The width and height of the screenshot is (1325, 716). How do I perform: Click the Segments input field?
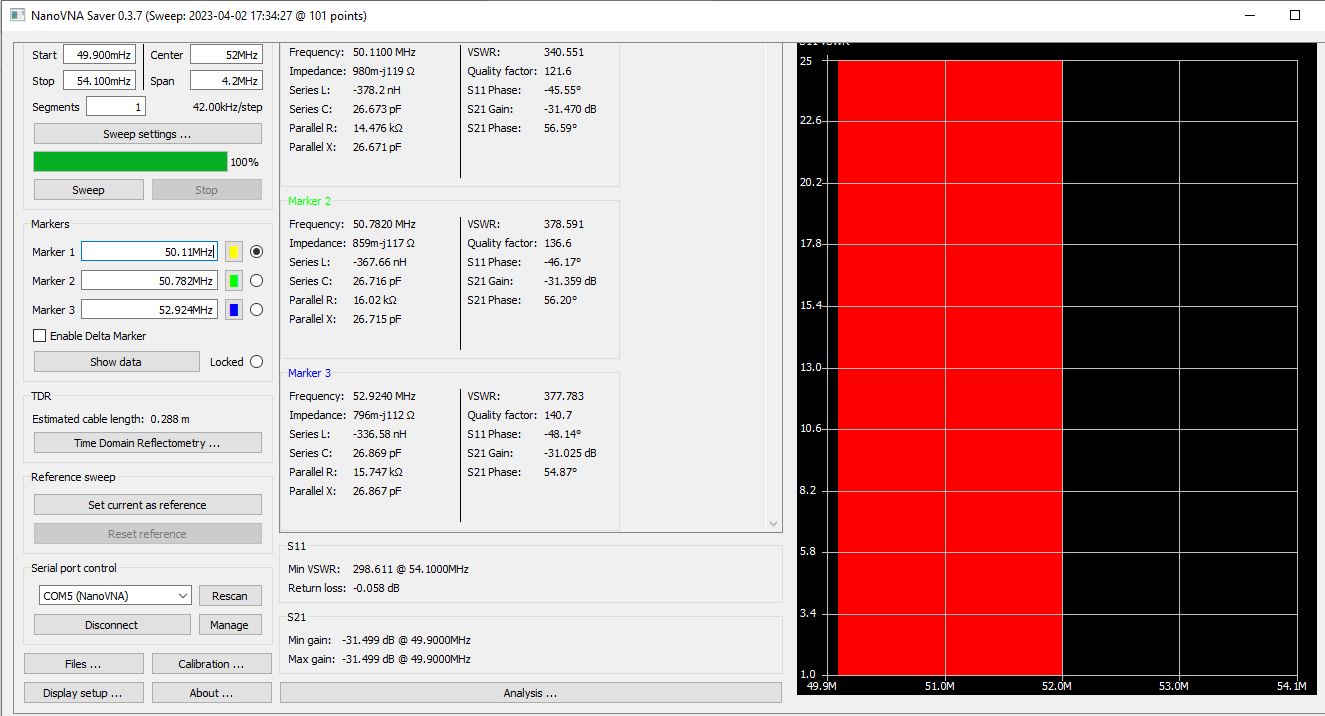pos(115,107)
